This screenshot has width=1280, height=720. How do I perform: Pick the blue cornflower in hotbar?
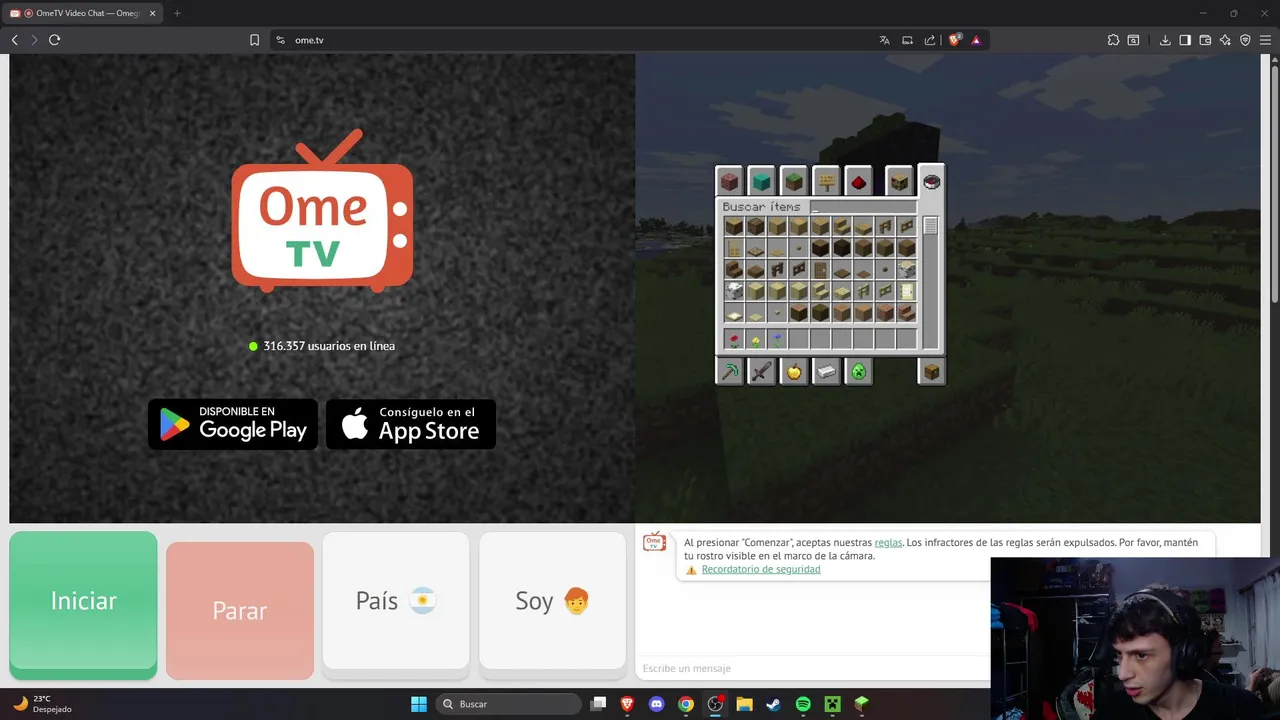pos(777,341)
